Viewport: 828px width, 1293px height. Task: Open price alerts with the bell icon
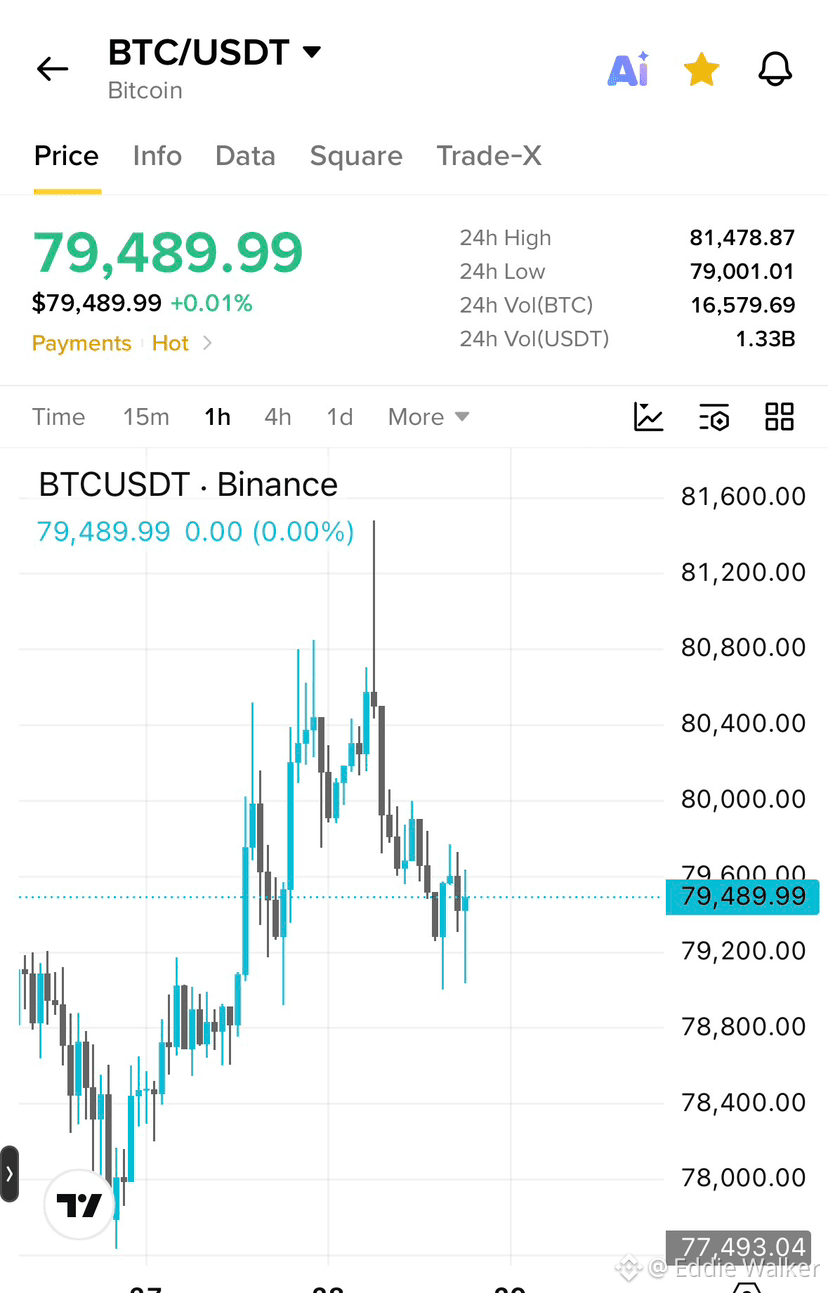point(775,69)
